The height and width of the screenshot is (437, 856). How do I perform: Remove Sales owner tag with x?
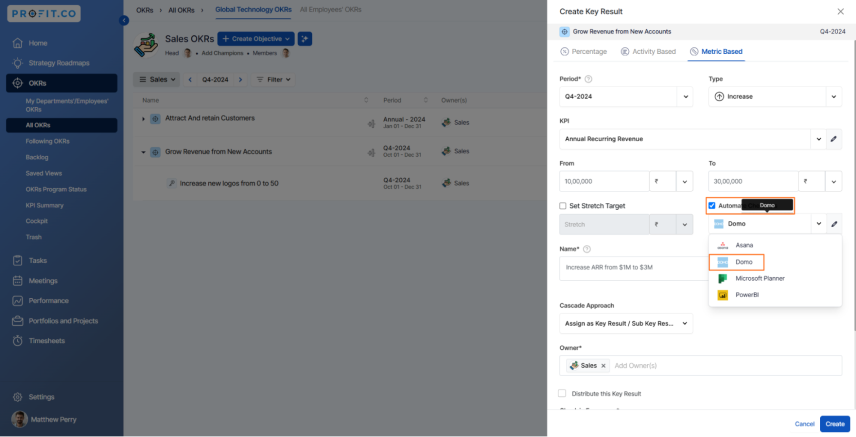click(x=603, y=366)
